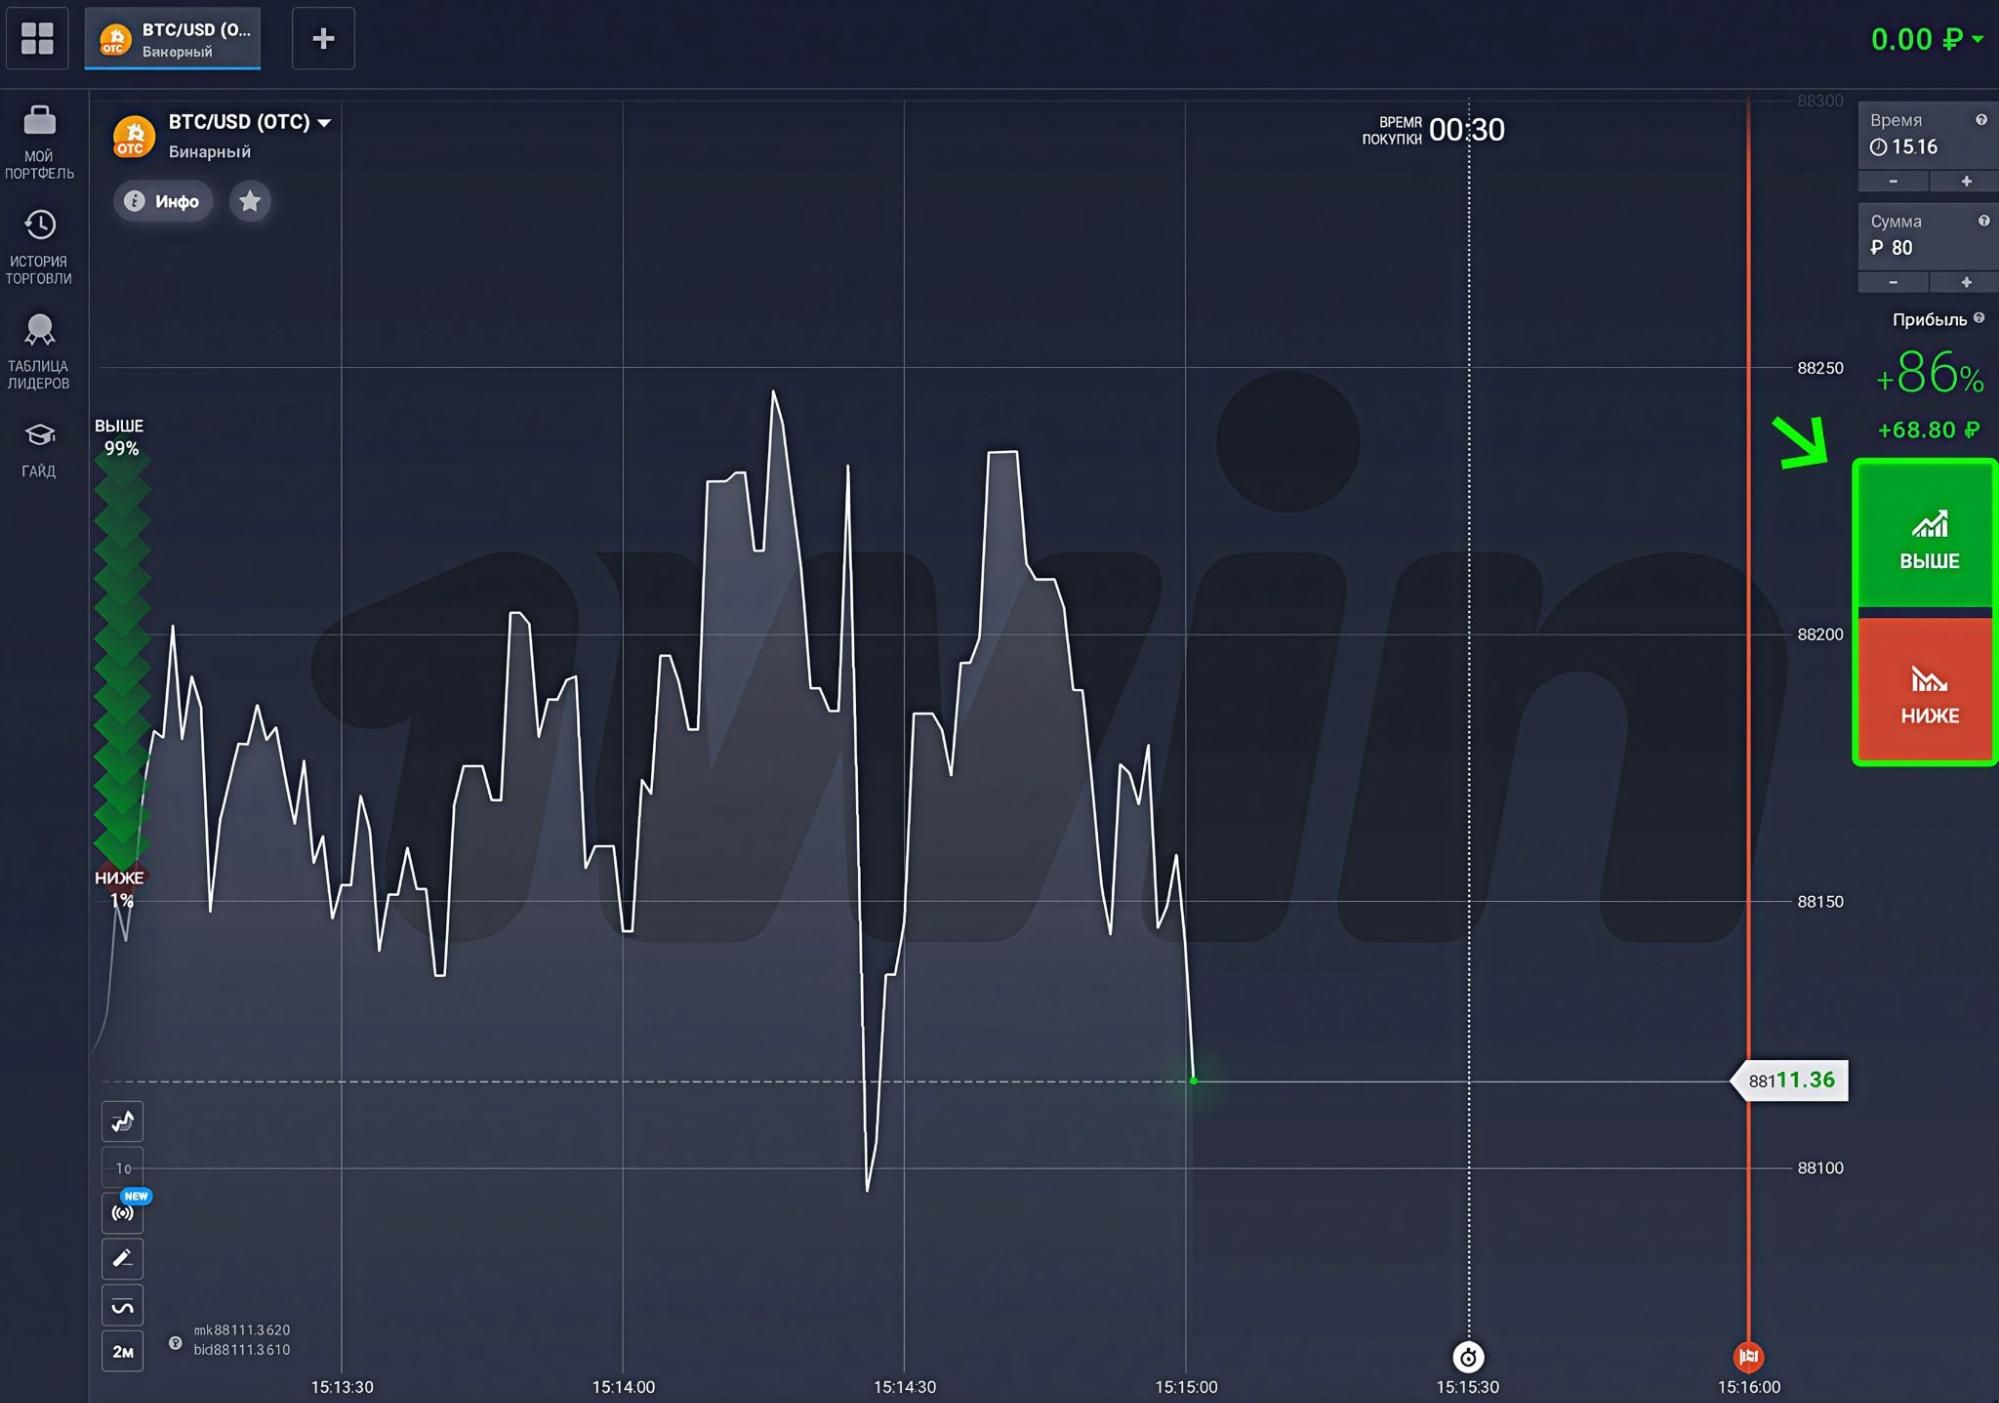Switch to the BTC/USD tab
Image resolution: width=1999 pixels, height=1403 pixels.
pyautogui.click(x=173, y=39)
